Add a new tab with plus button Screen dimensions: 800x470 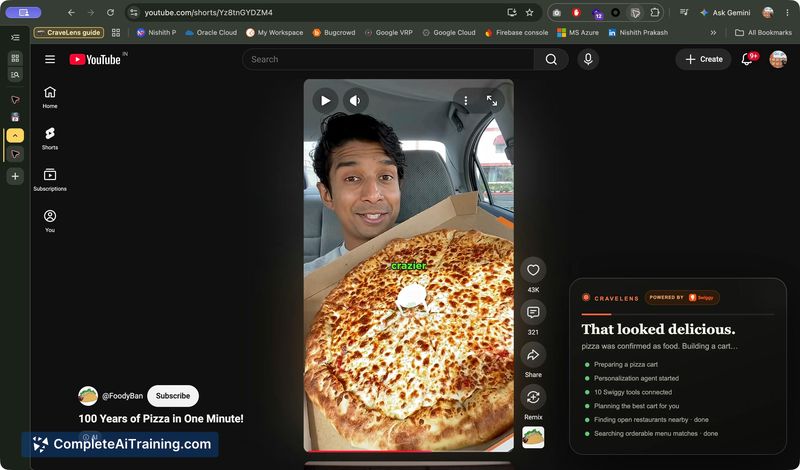(15, 176)
